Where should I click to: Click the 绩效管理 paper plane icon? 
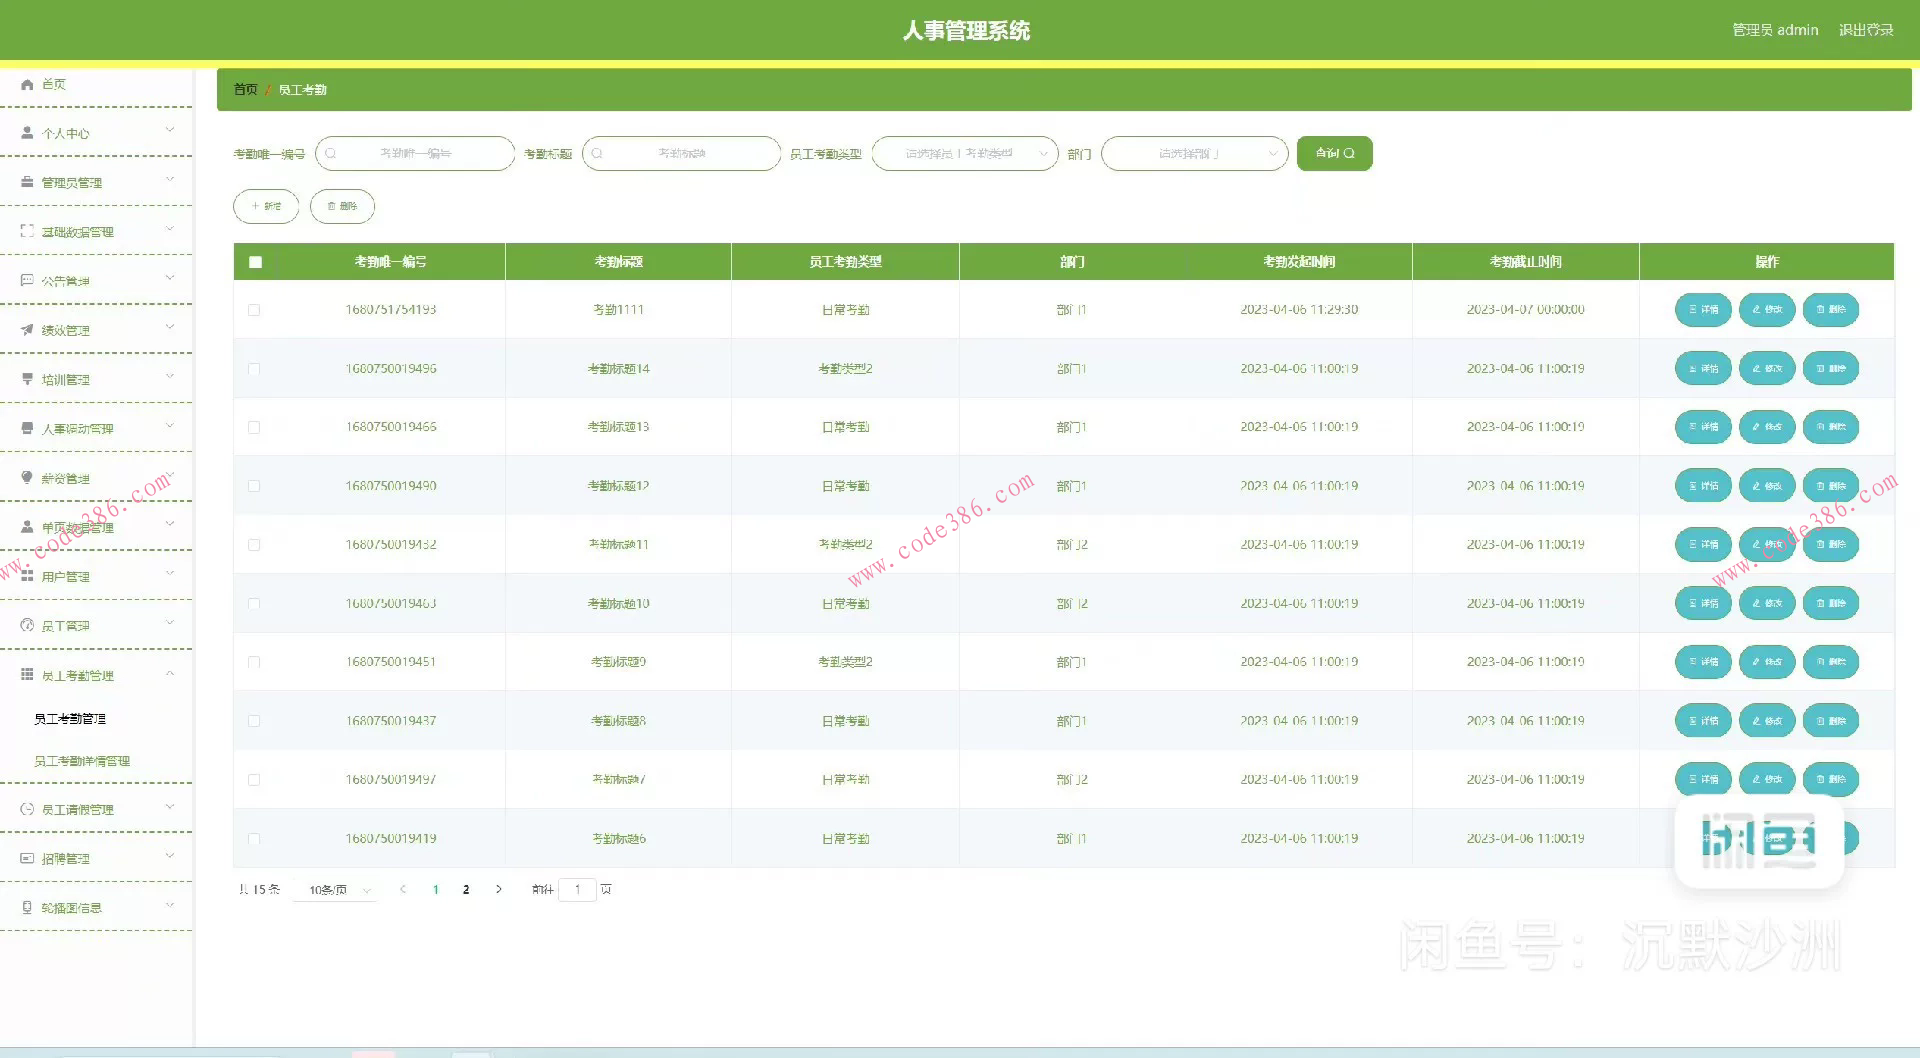click(x=27, y=330)
